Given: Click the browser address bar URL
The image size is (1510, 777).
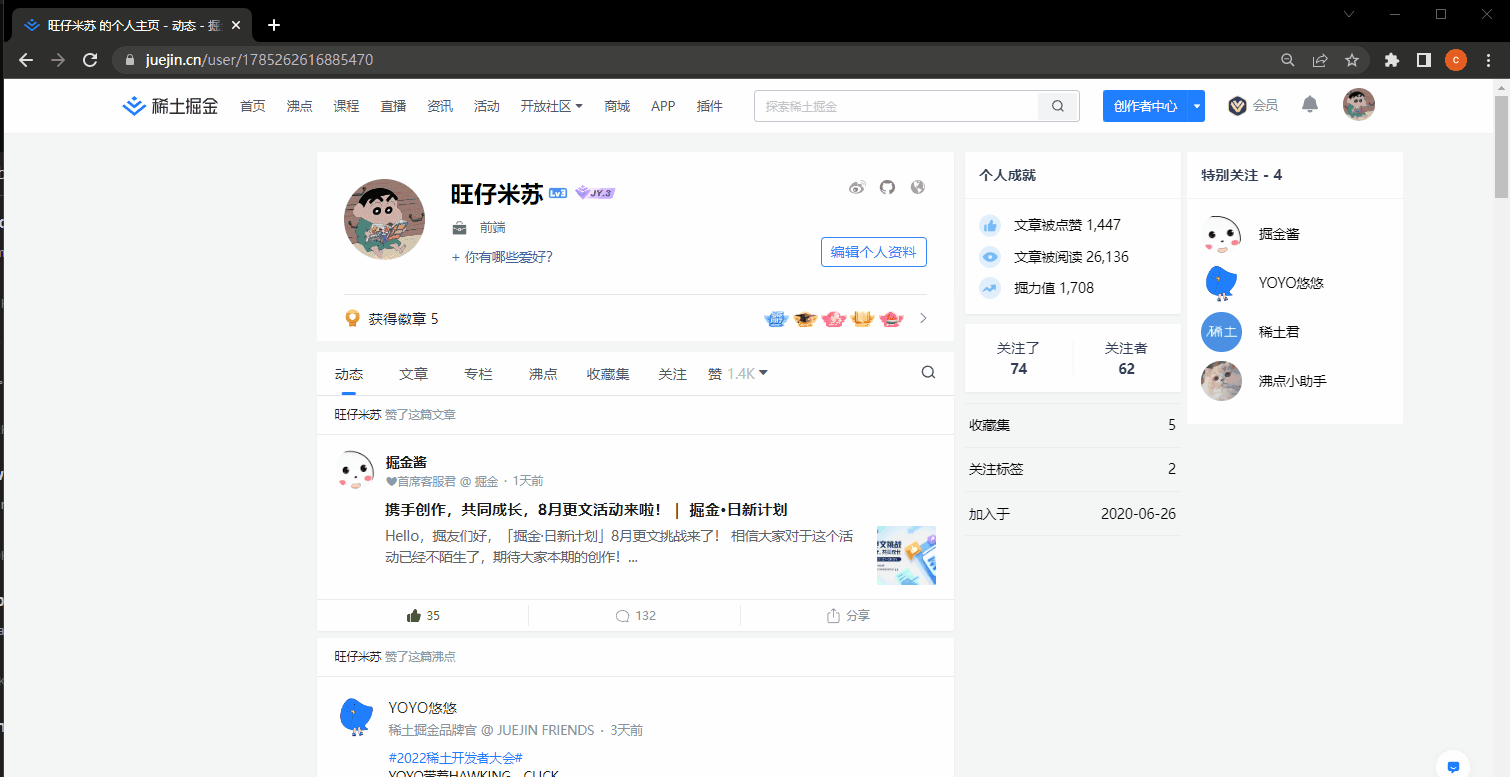Looking at the screenshot, I should click(259, 60).
